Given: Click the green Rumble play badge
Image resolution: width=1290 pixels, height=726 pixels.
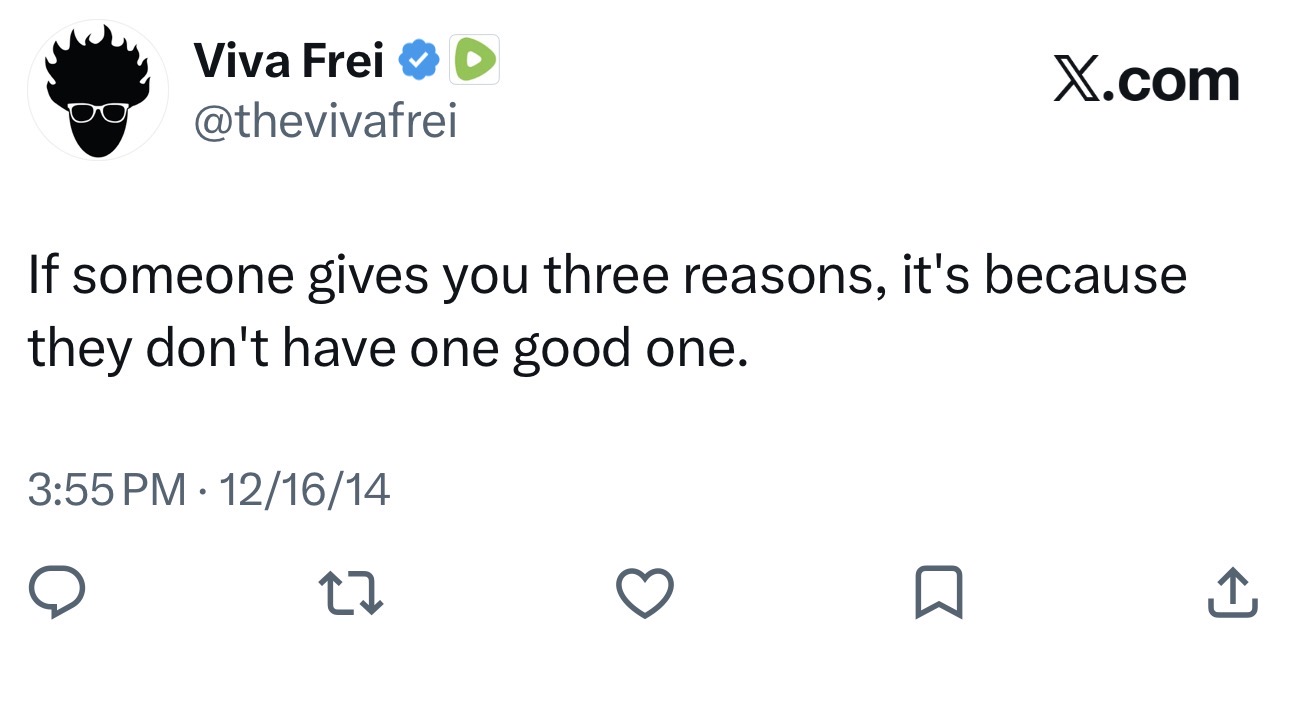Looking at the screenshot, I should tap(474, 62).
